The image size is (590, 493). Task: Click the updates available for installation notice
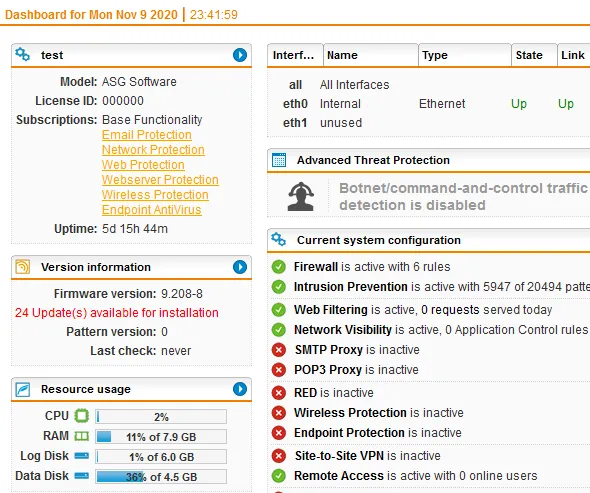click(117, 313)
